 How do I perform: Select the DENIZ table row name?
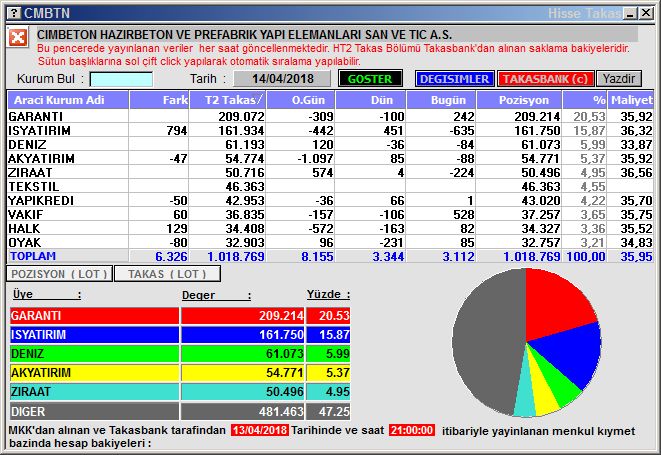click(27, 144)
